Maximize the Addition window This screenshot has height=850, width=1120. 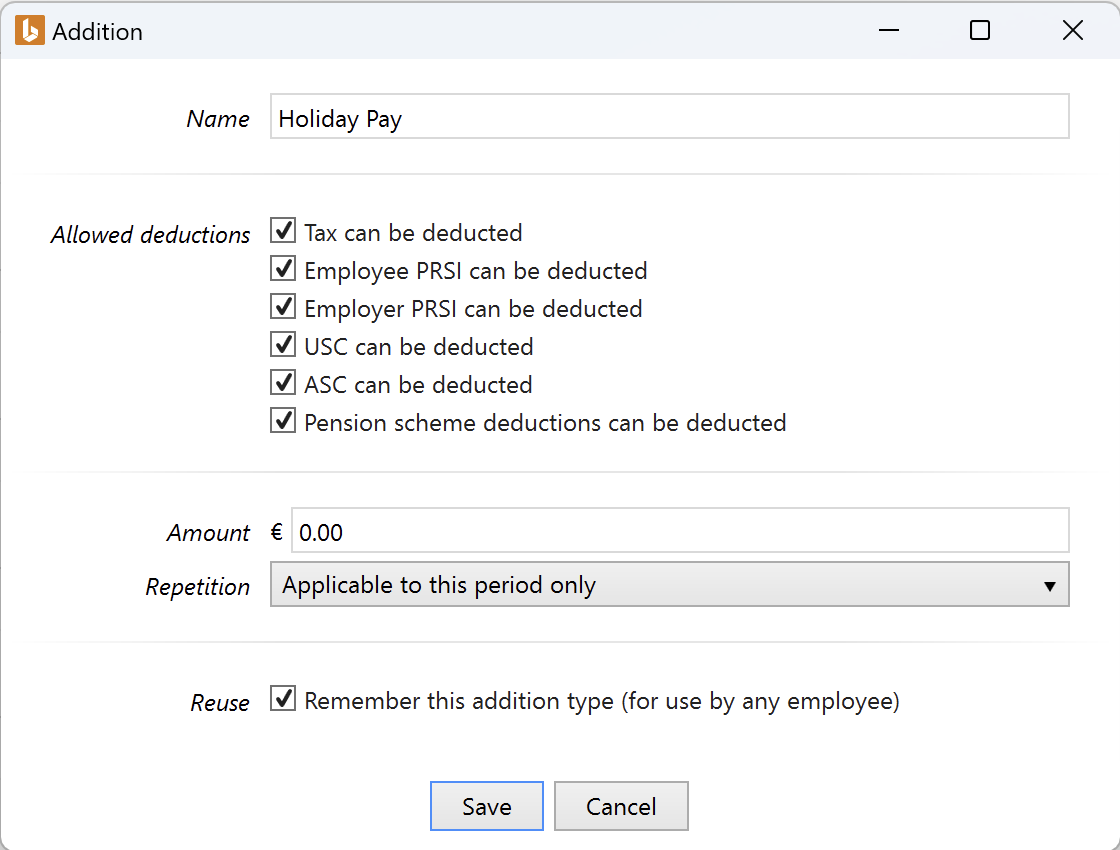(980, 31)
